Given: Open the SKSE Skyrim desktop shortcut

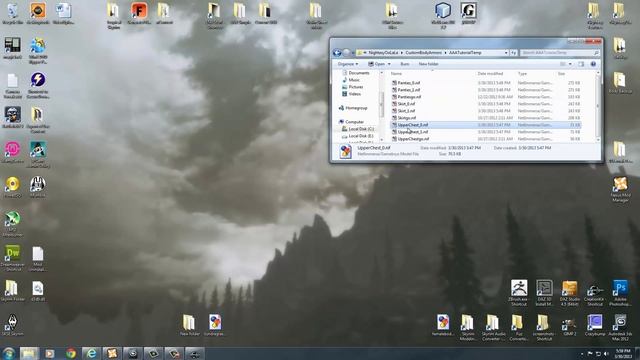Looking at the screenshot, I should coord(12,325).
